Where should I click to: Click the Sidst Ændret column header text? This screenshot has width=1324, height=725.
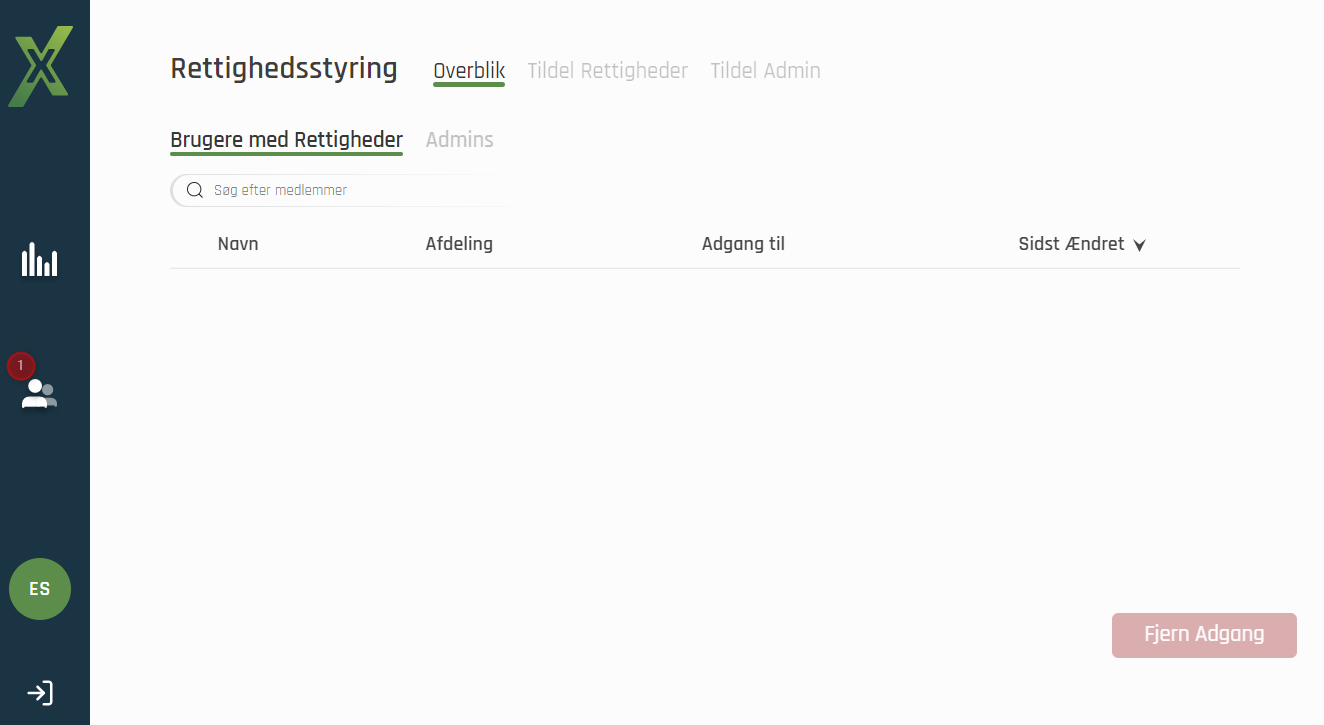click(x=1071, y=244)
